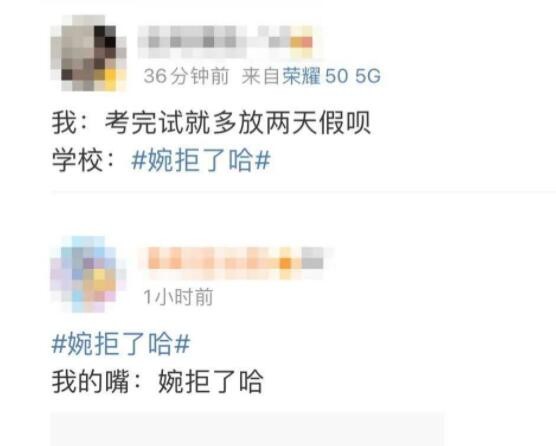Open the 荣耀 50 5G device link
556x446 pixels.
tap(332, 76)
